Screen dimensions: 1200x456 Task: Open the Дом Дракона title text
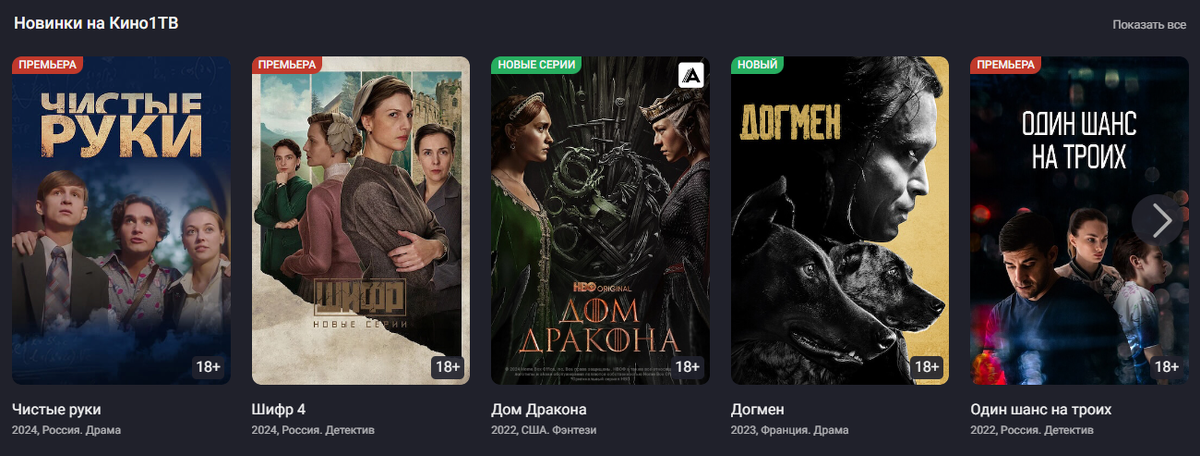[x=539, y=410]
